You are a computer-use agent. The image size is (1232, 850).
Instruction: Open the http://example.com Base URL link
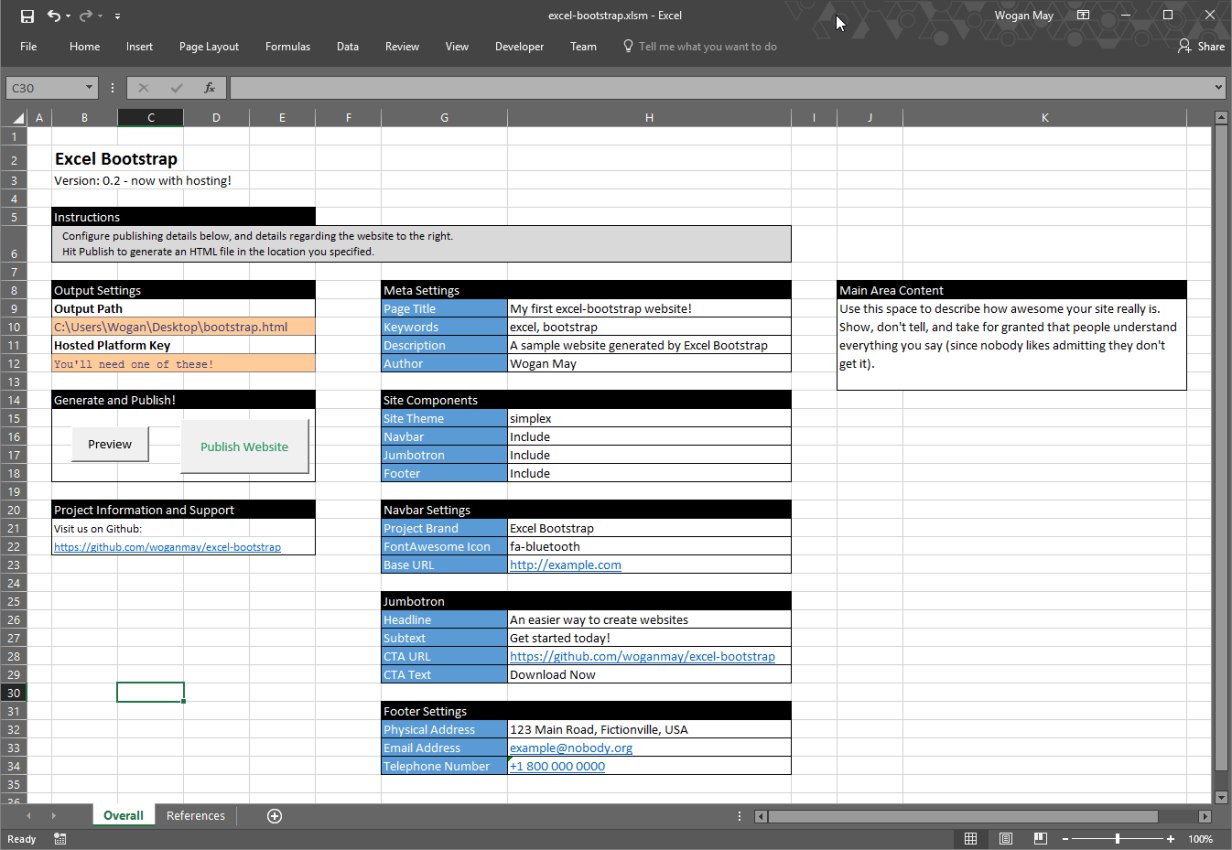click(x=565, y=565)
